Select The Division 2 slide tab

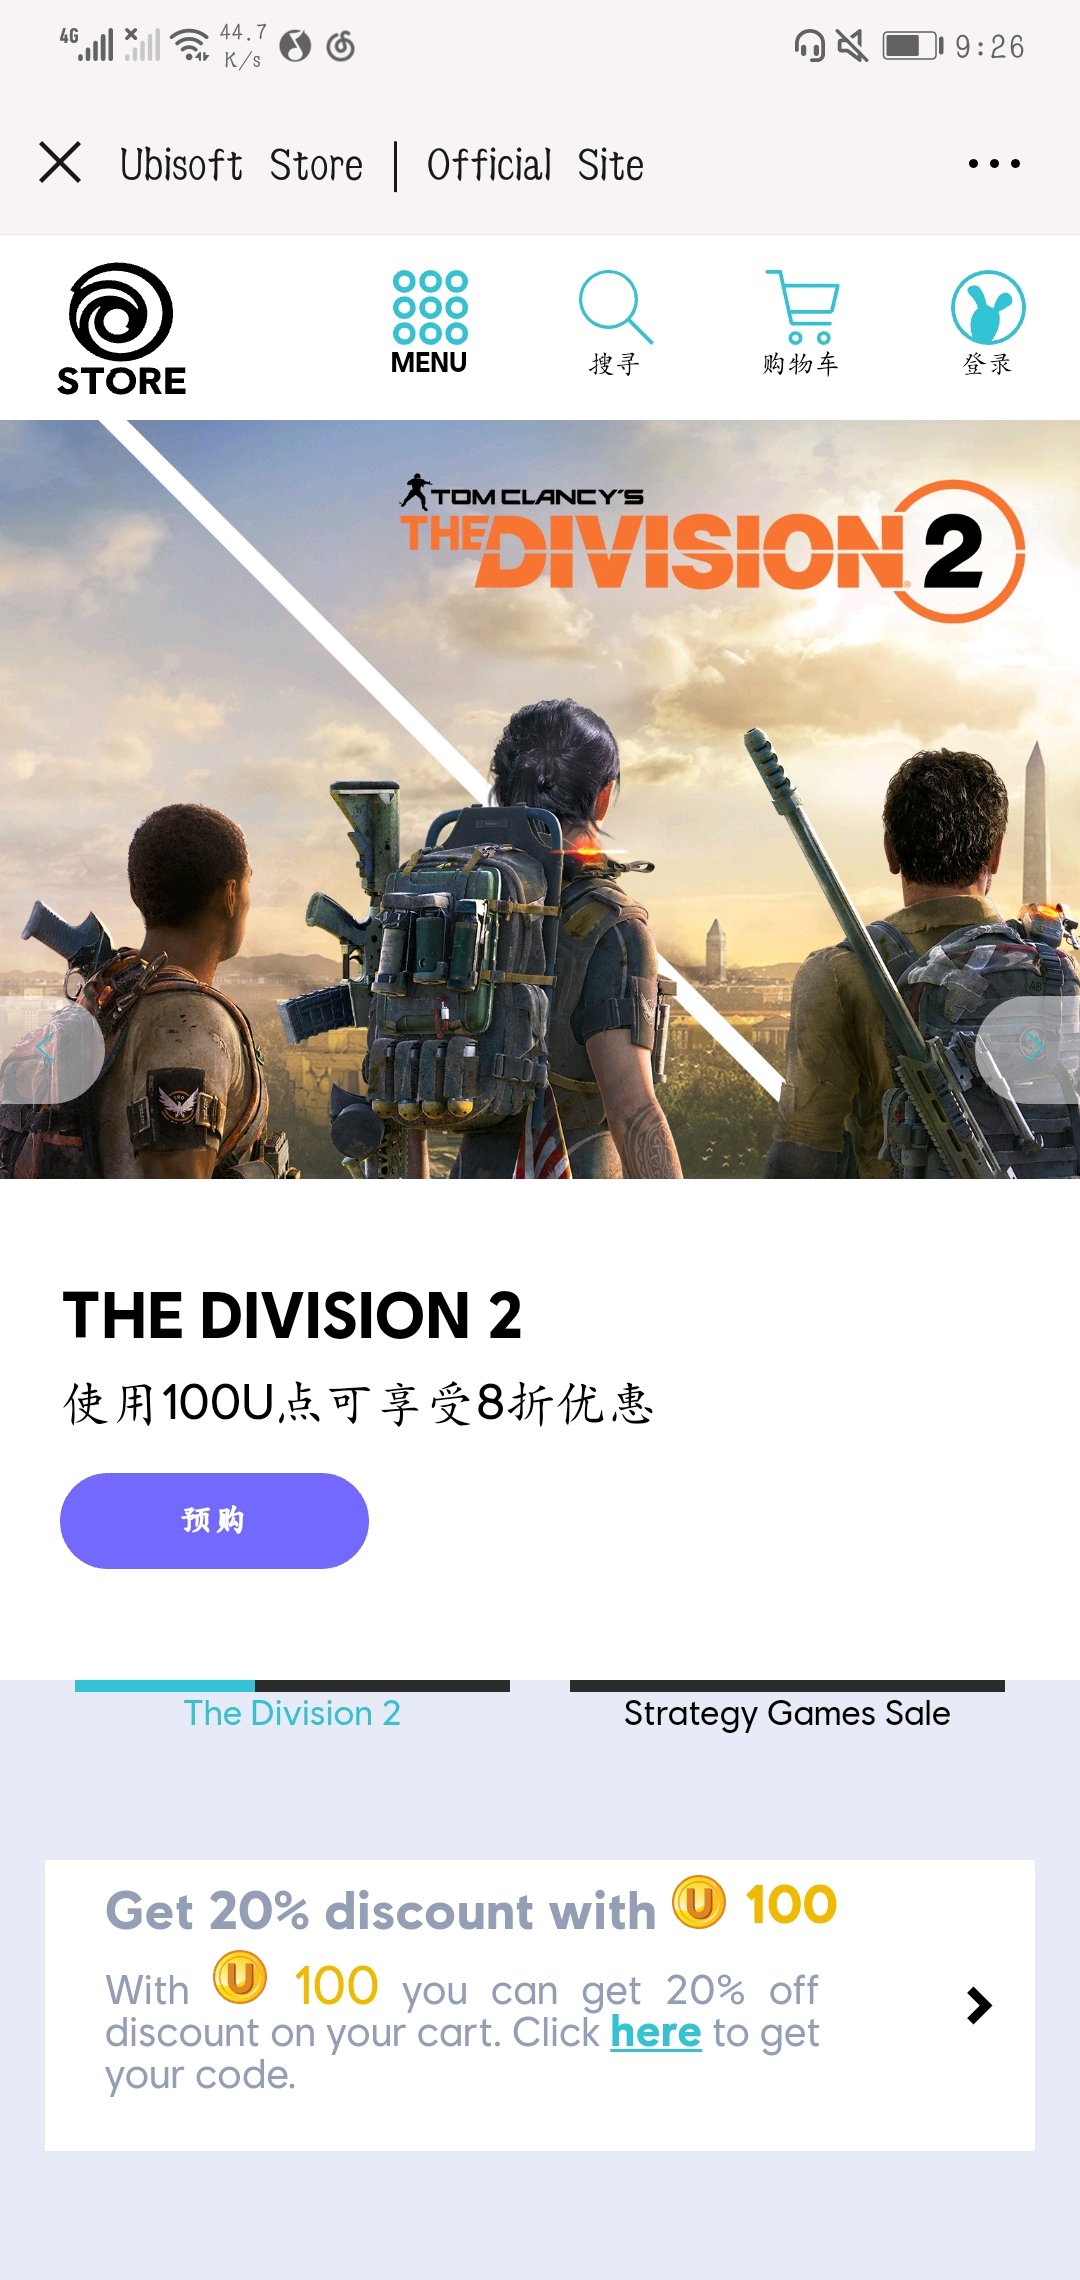click(x=292, y=1713)
